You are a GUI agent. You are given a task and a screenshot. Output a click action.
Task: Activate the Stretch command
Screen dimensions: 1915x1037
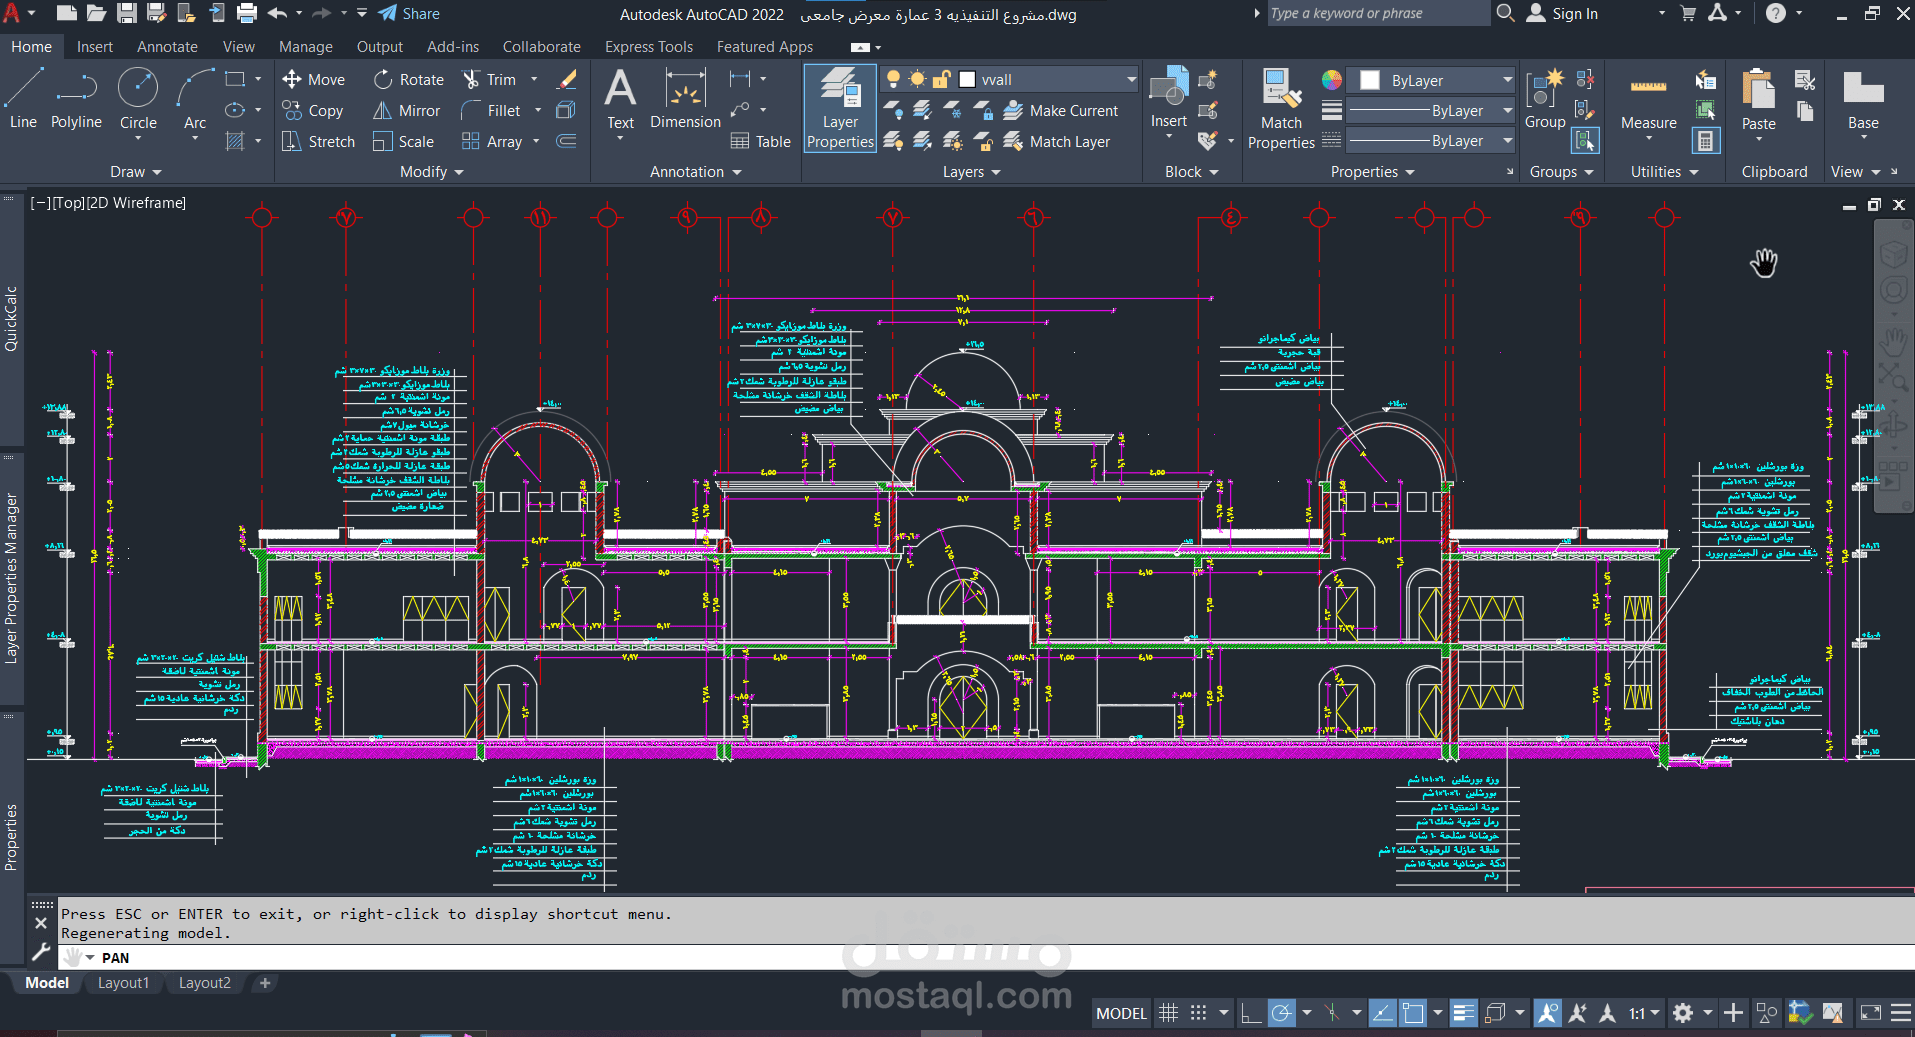319,142
